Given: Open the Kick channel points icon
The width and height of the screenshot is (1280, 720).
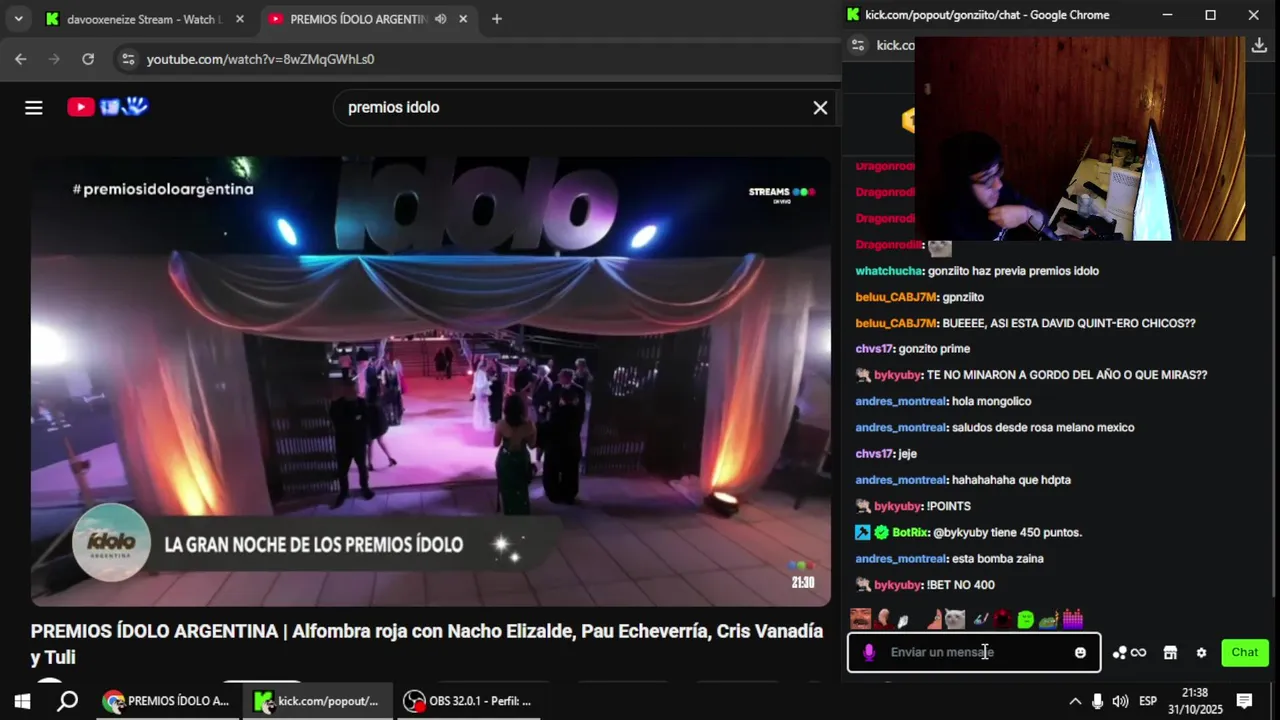Looking at the screenshot, I should click(x=1129, y=652).
